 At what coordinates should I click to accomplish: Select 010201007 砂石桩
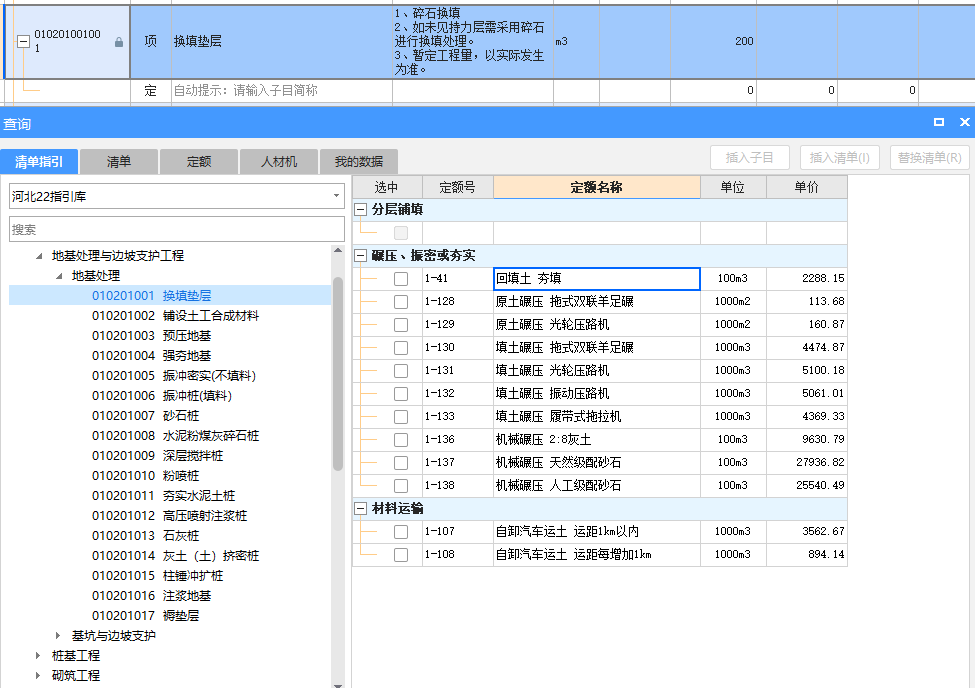[146, 416]
